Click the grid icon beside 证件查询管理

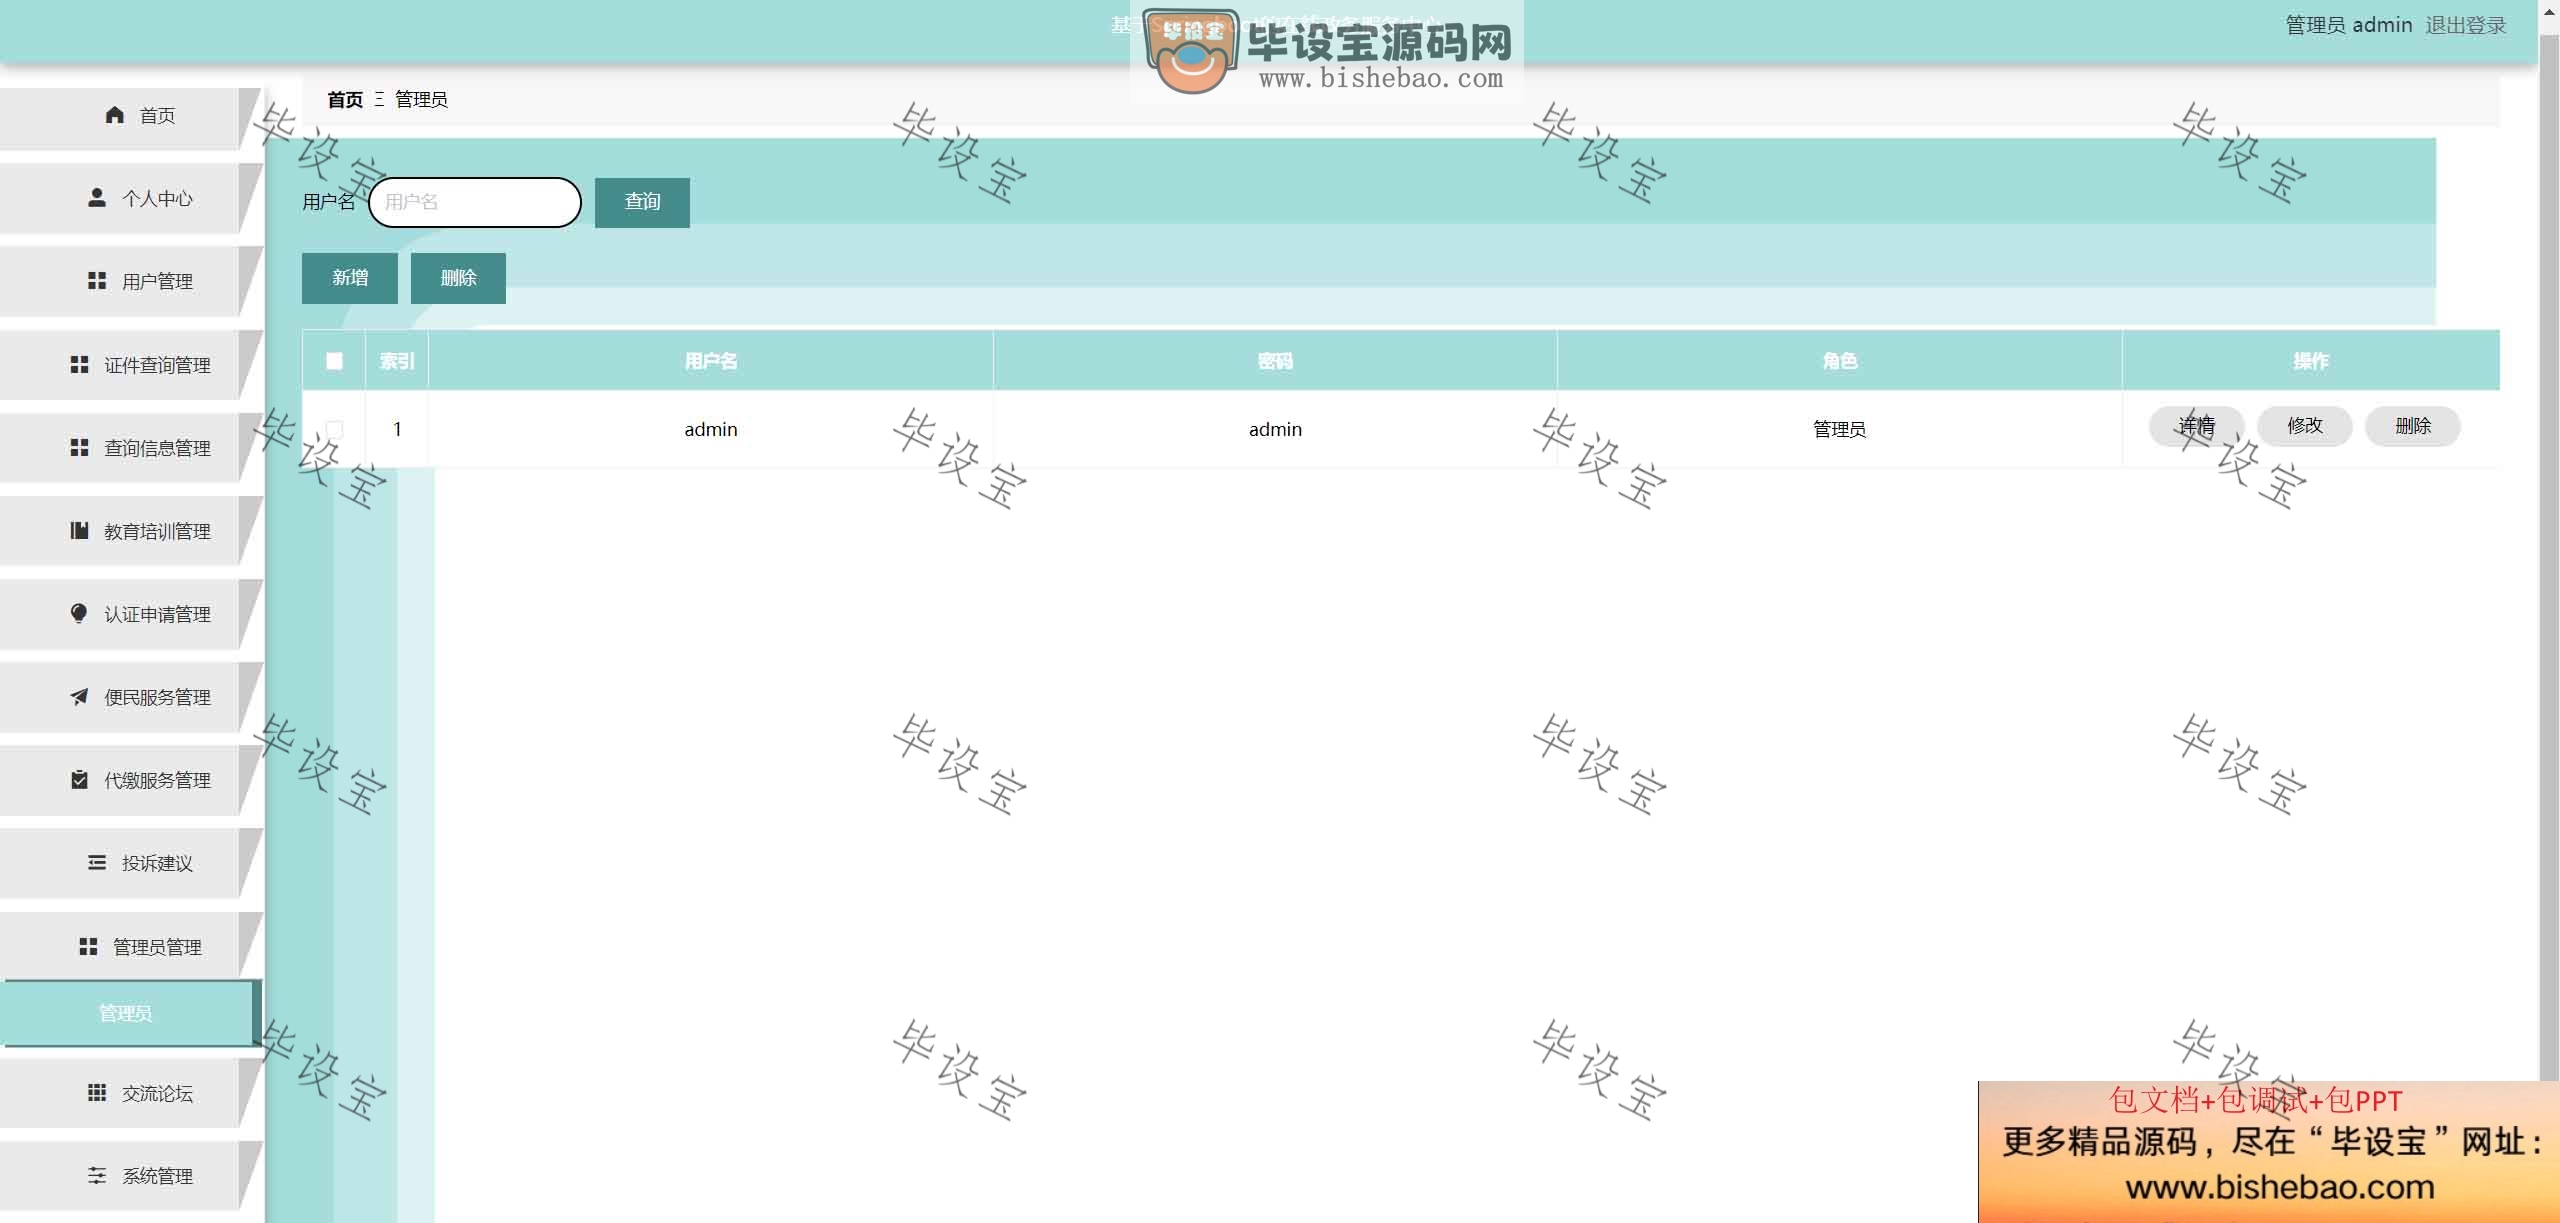(80, 365)
